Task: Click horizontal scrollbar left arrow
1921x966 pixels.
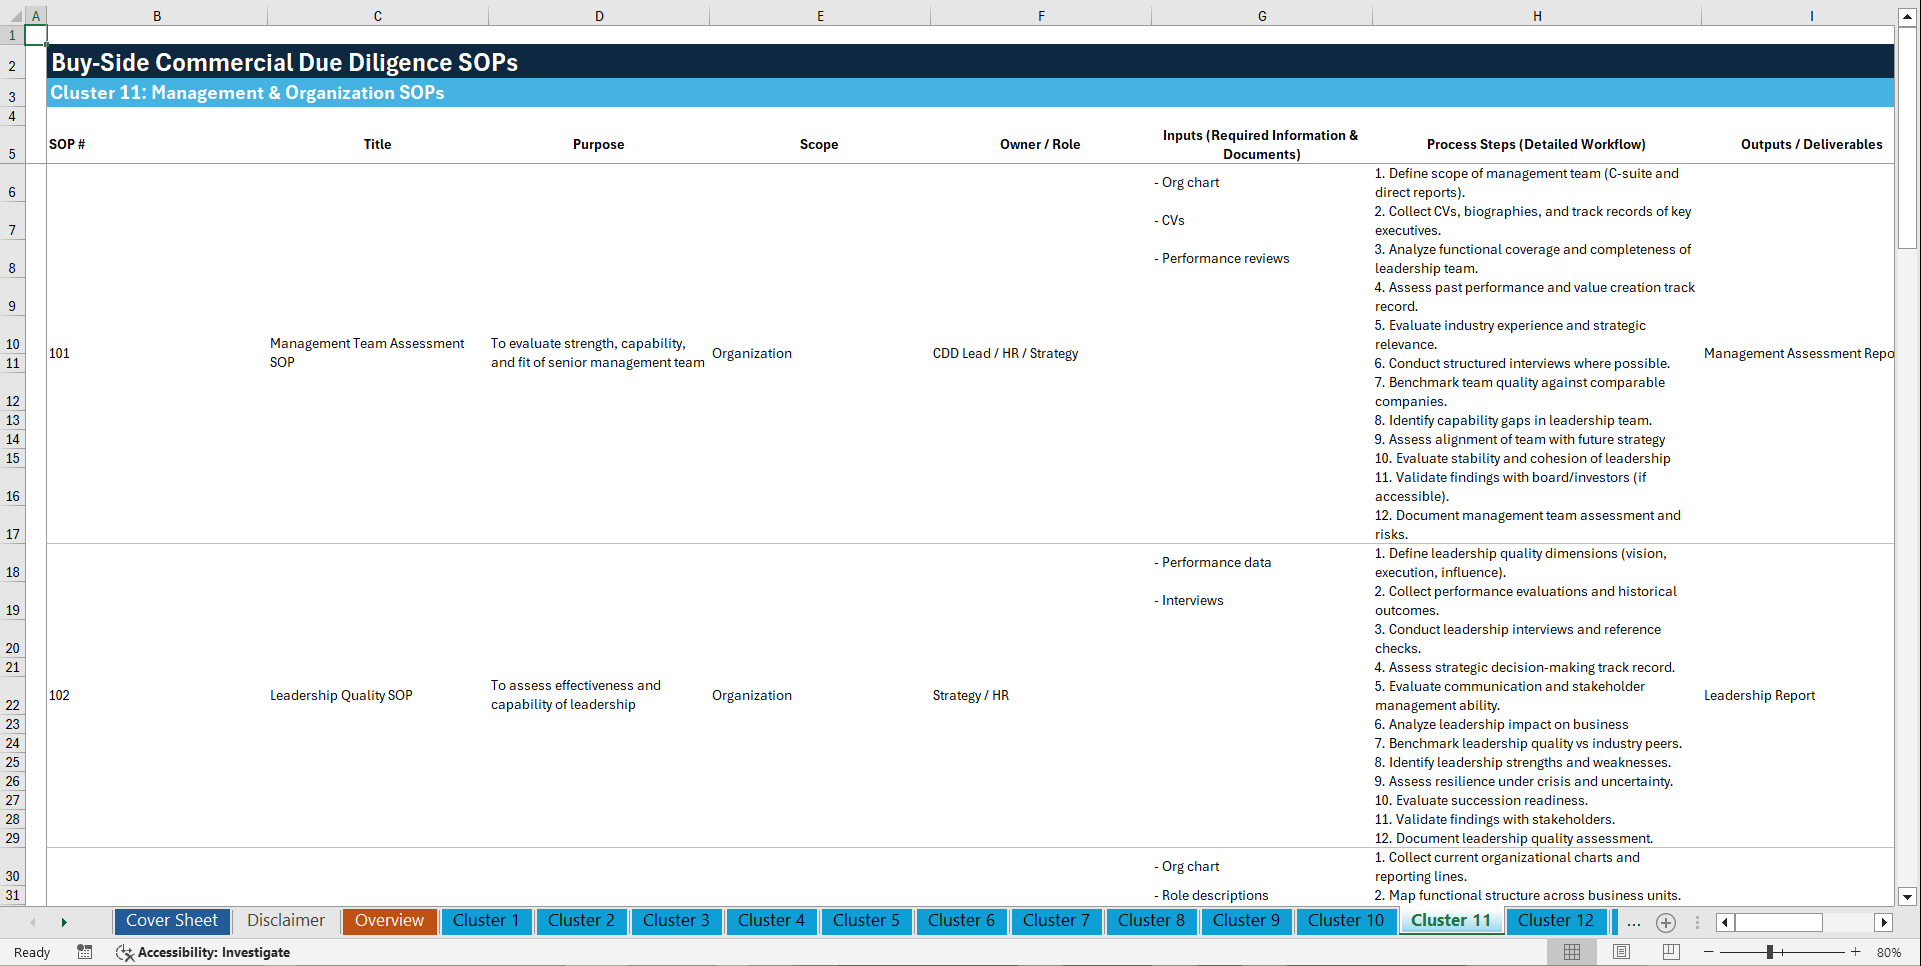Action: 1725,922
